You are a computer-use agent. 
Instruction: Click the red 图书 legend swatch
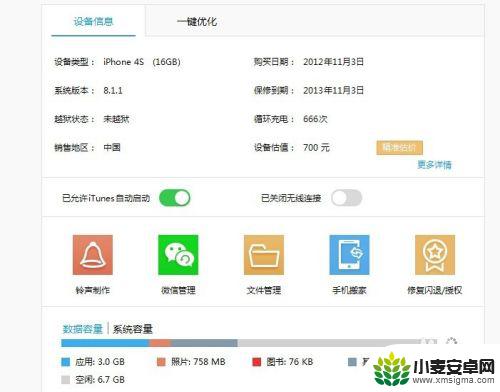click(x=257, y=362)
